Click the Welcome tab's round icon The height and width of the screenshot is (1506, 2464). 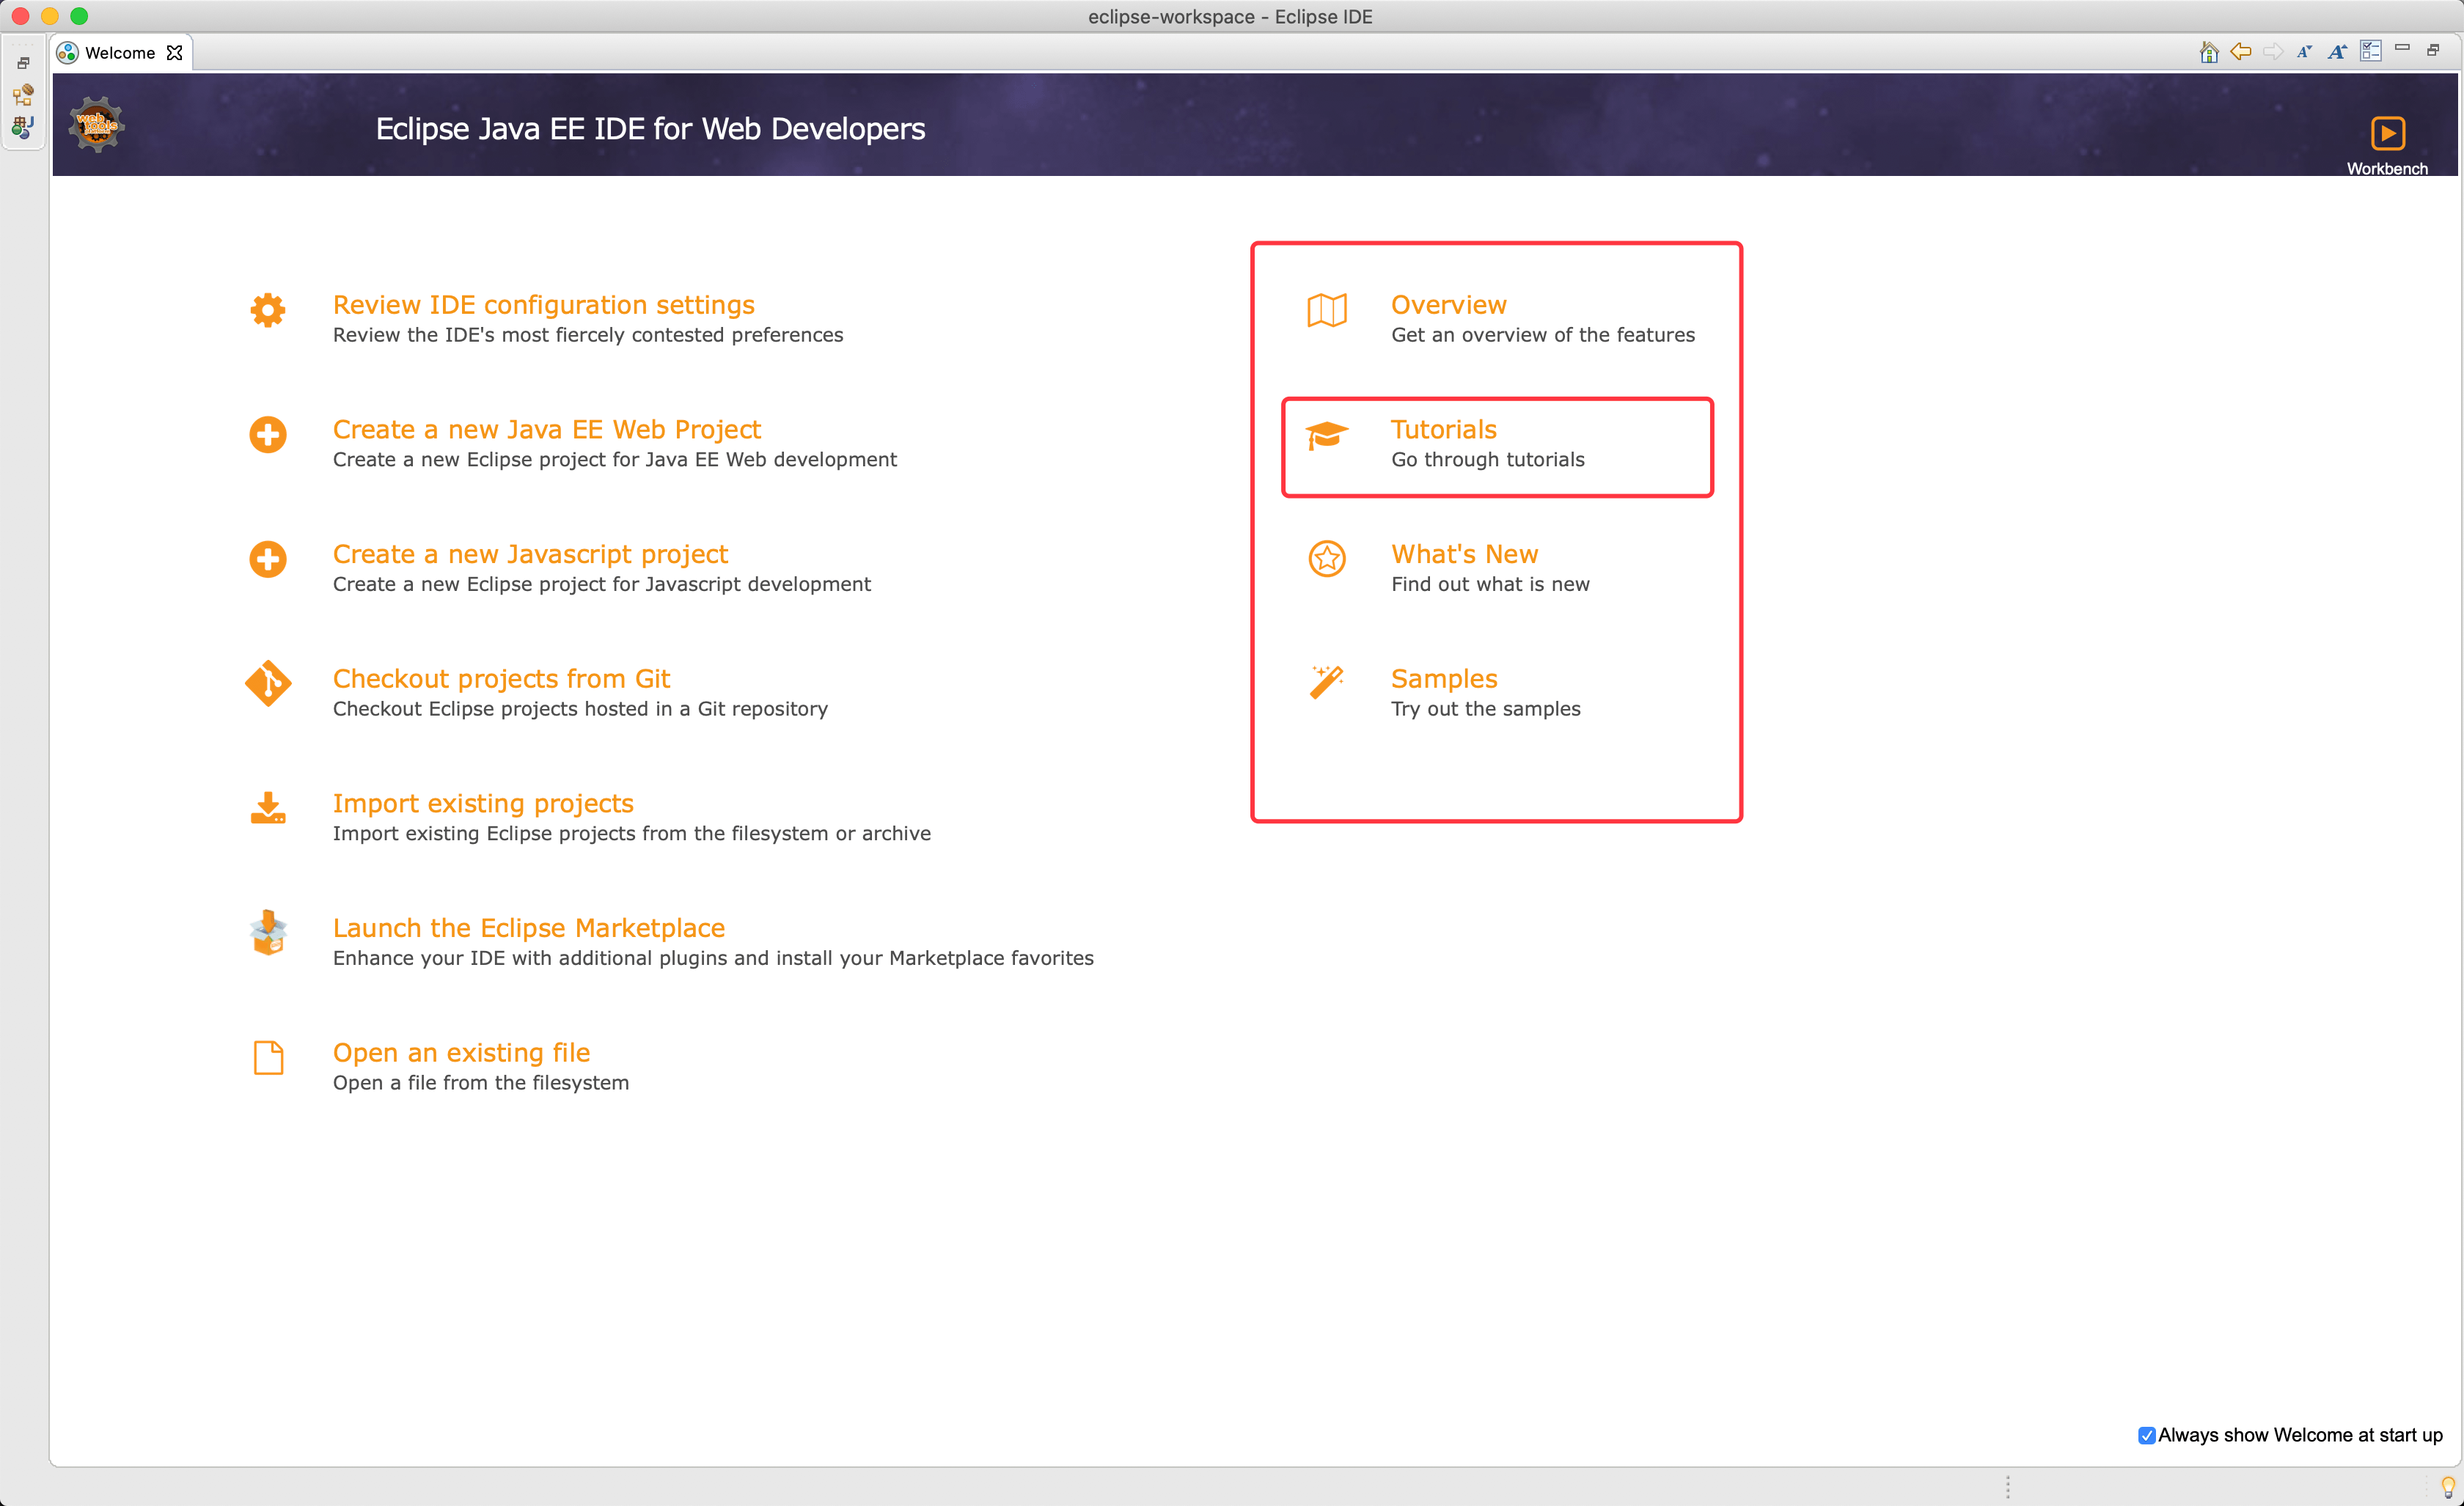(67, 53)
